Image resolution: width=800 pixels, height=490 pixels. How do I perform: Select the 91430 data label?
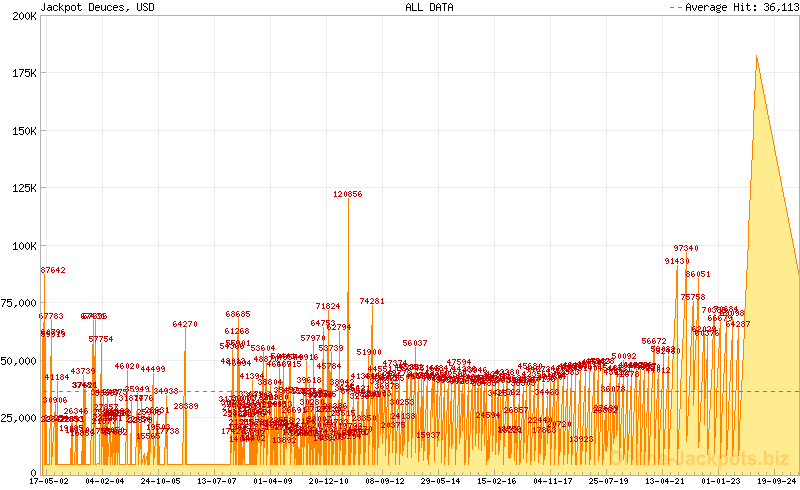677,262
